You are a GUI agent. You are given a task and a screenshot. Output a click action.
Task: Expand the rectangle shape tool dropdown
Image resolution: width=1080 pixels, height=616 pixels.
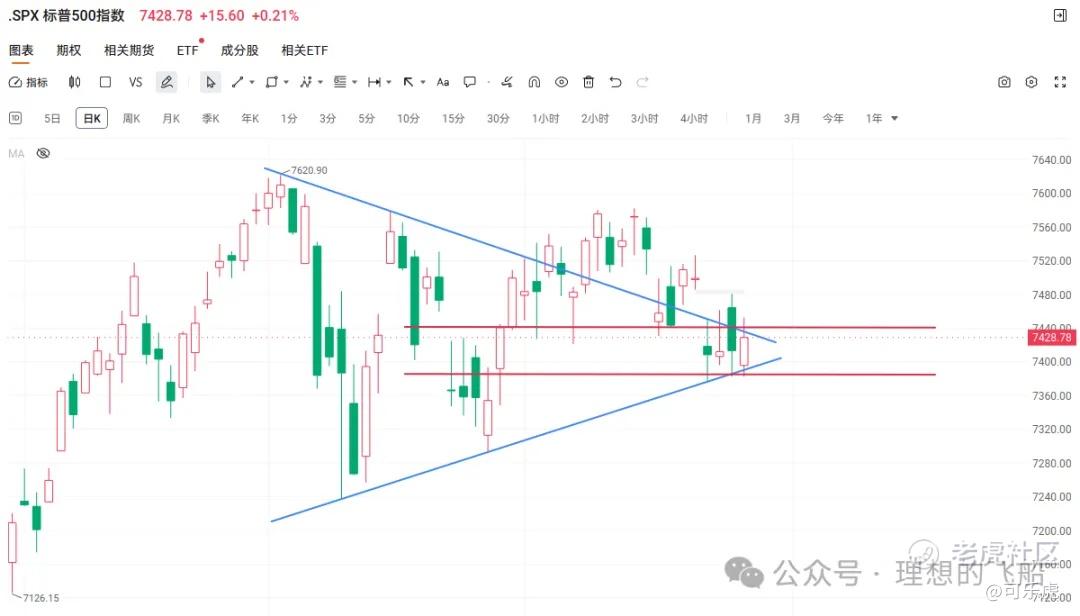point(286,82)
